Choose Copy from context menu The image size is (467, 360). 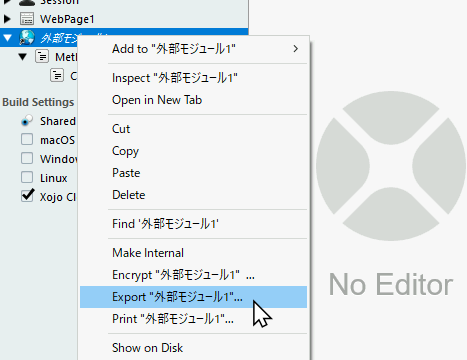(x=193, y=151)
